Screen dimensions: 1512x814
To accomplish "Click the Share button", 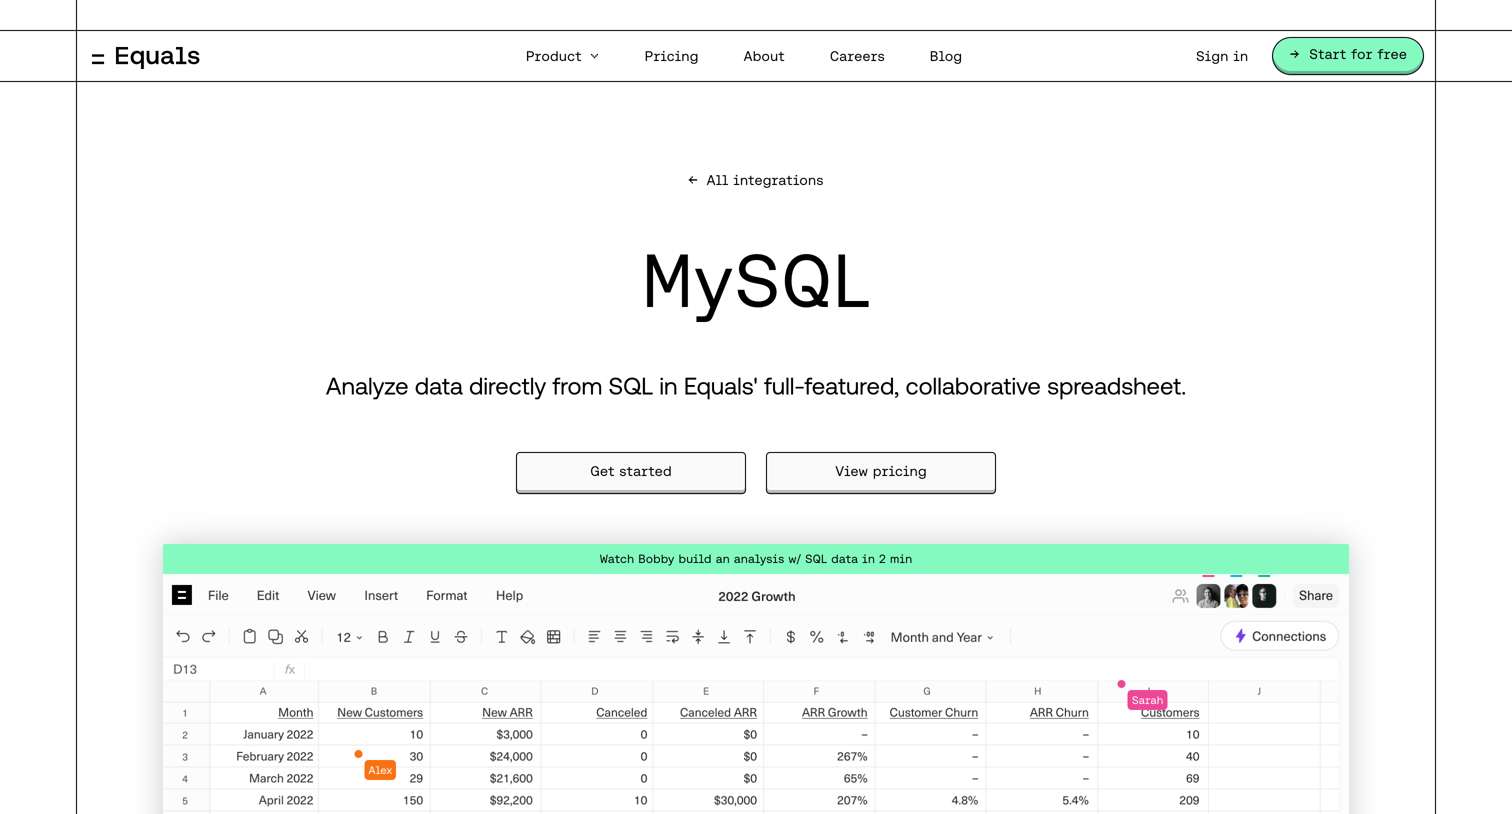I will 1315,596.
